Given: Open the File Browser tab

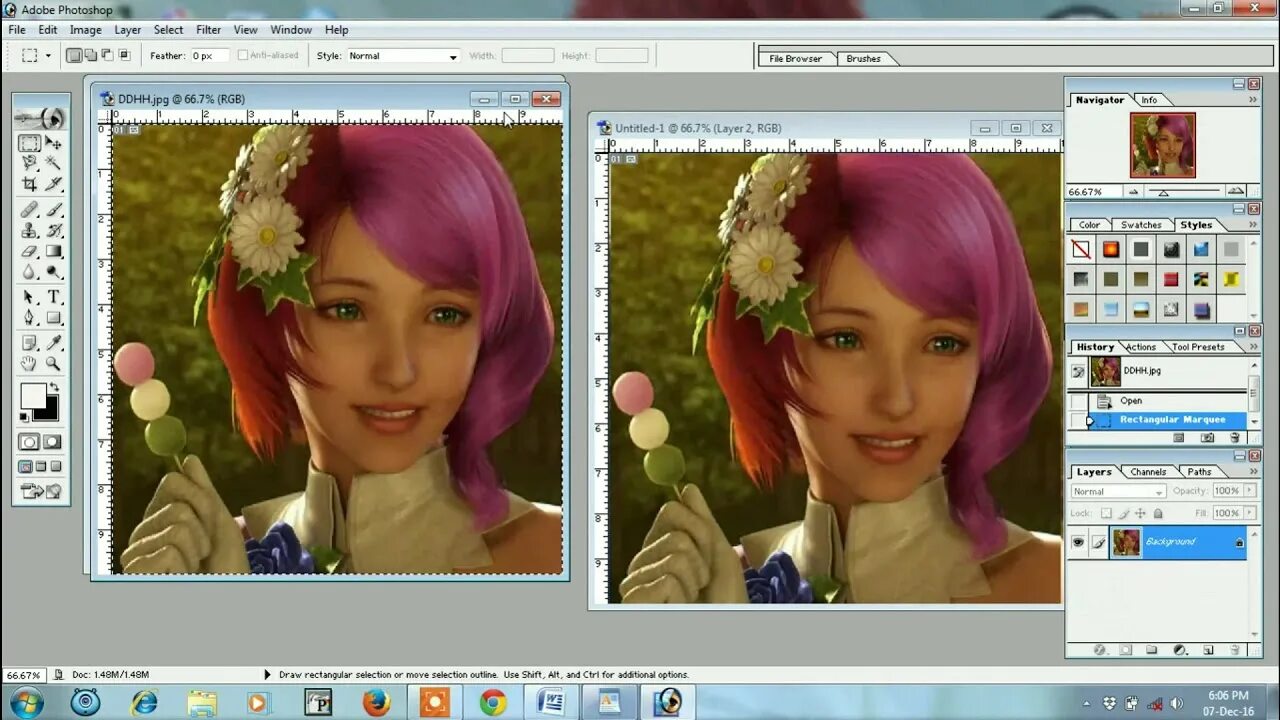Looking at the screenshot, I should point(795,59).
